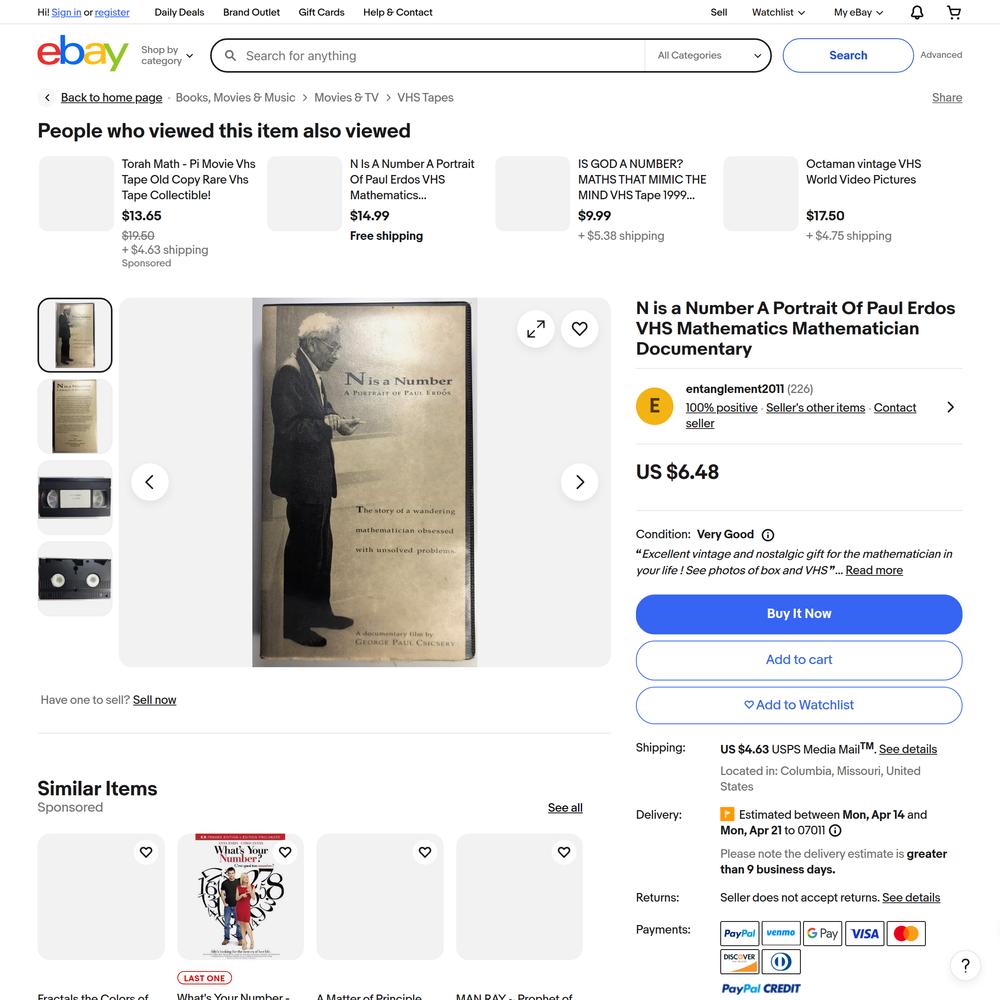The image size is (1000, 1000).
Task: Select the VHS cassette front thumbnail
Action: pos(75,497)
